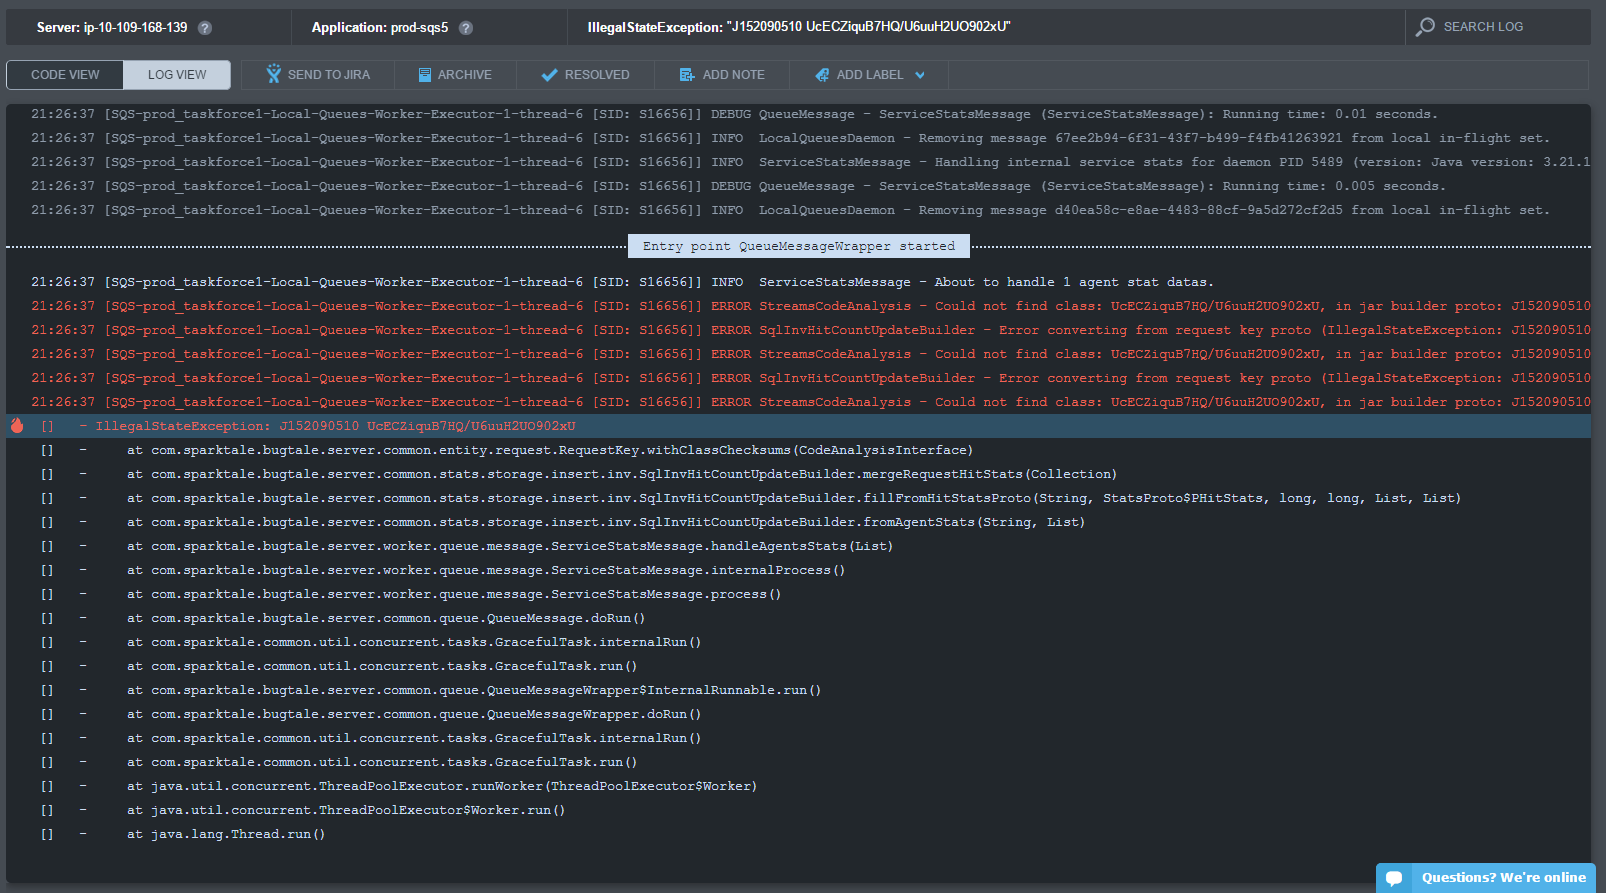Screen dimensions: 1606x893
Task: Click the help icon next to Server name
Action: tap(205, 28)
